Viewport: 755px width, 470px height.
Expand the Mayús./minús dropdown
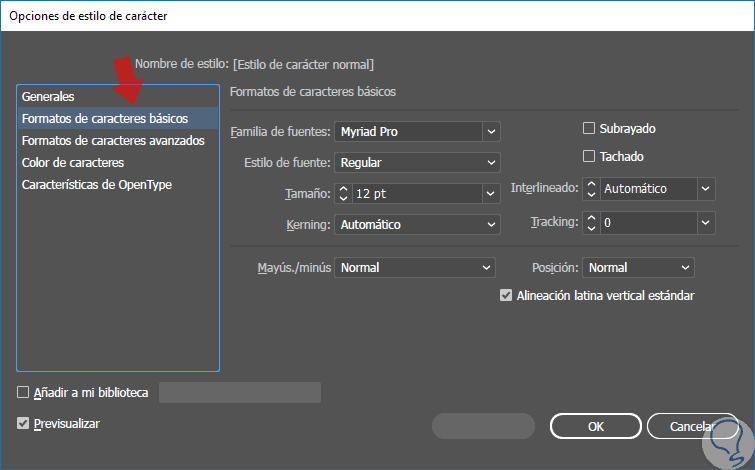click(487, 268)
